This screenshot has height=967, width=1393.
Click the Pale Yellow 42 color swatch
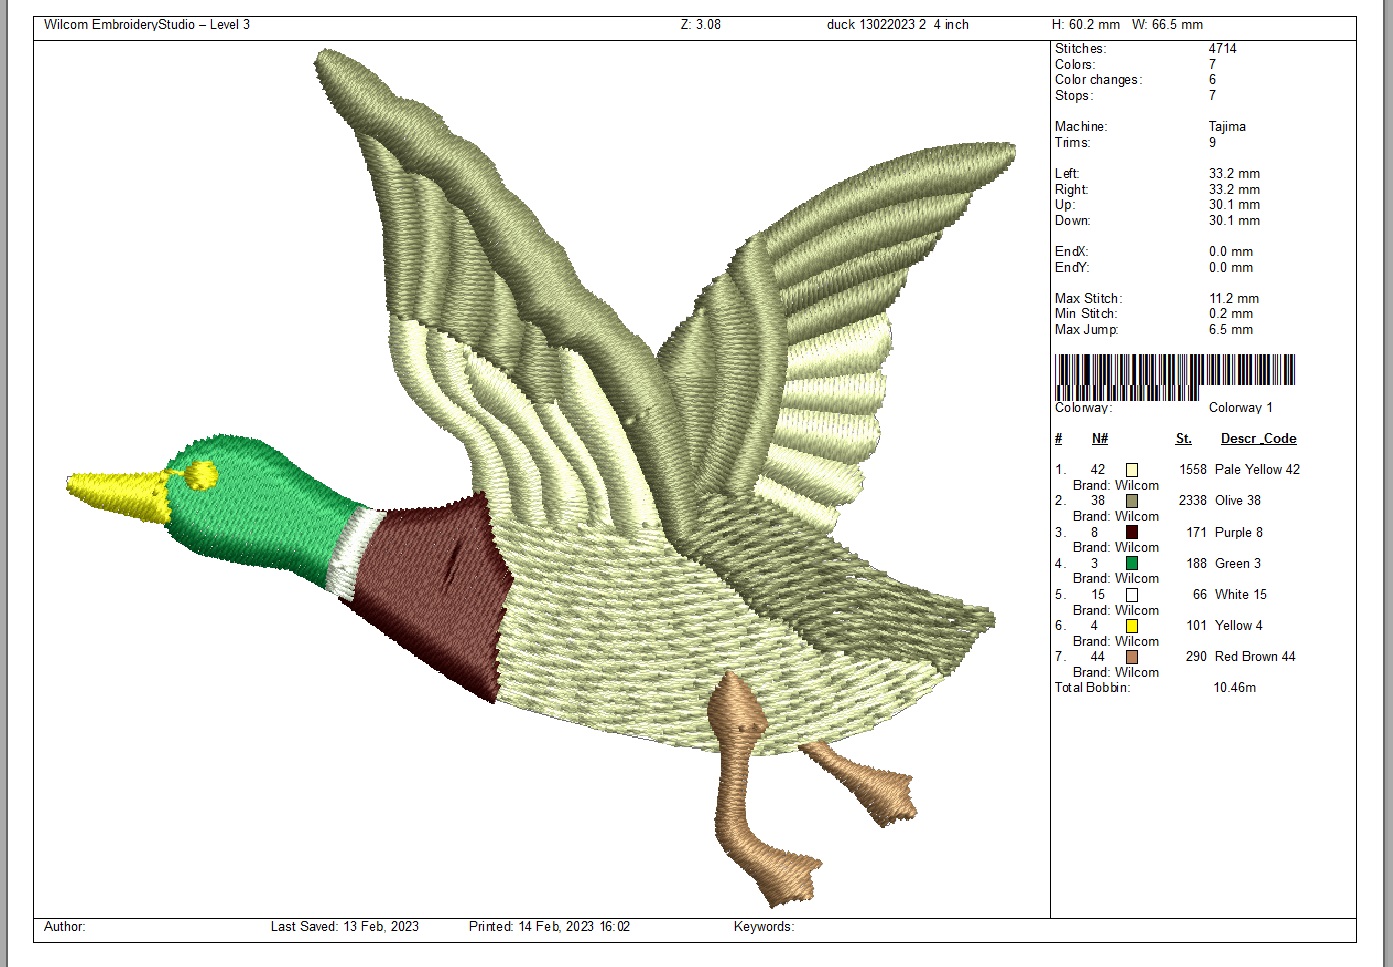[1131, 470]
